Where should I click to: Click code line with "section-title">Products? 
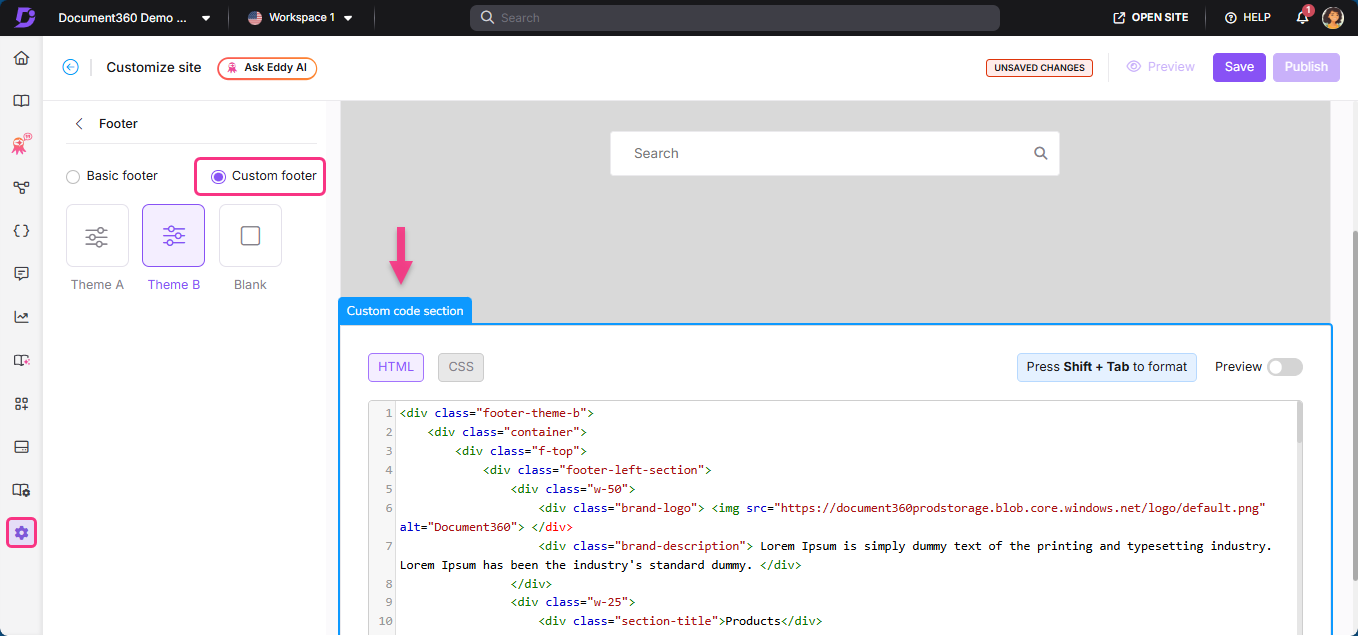680,621
